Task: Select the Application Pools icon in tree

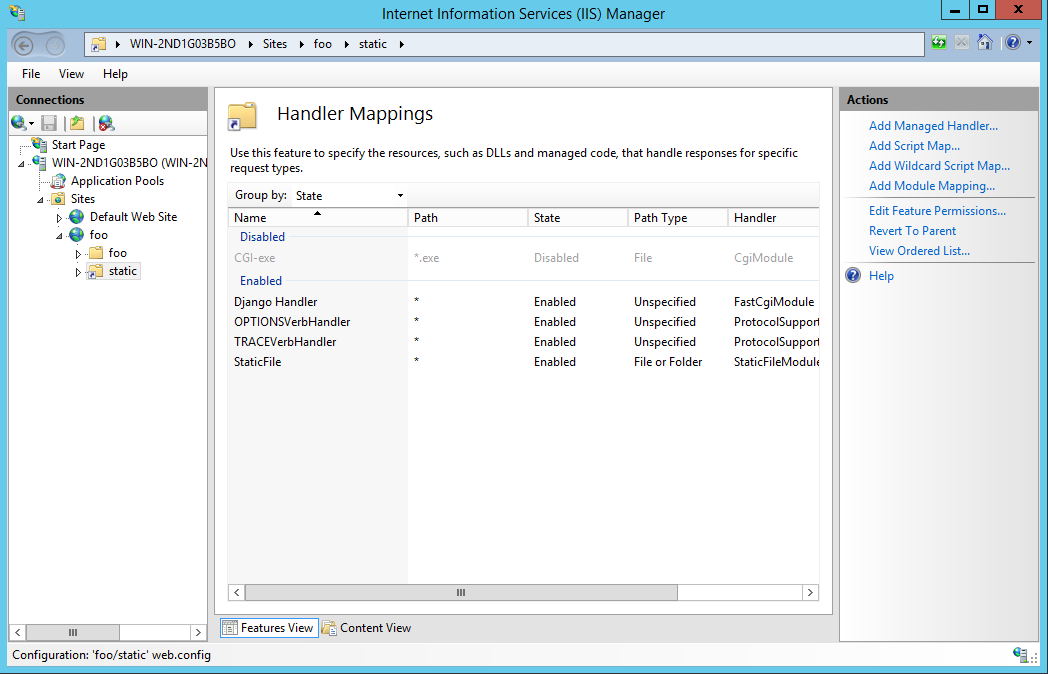Action: pos(59,181)
